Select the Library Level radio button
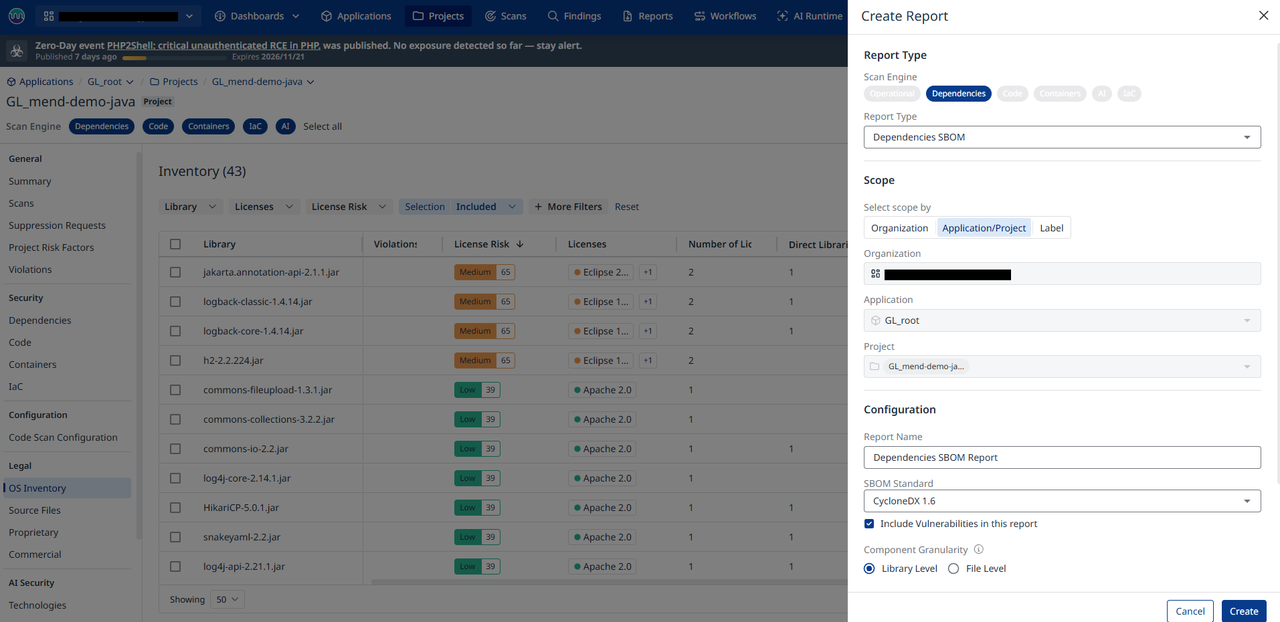The image size is (1280, 622). click(869, 569)
